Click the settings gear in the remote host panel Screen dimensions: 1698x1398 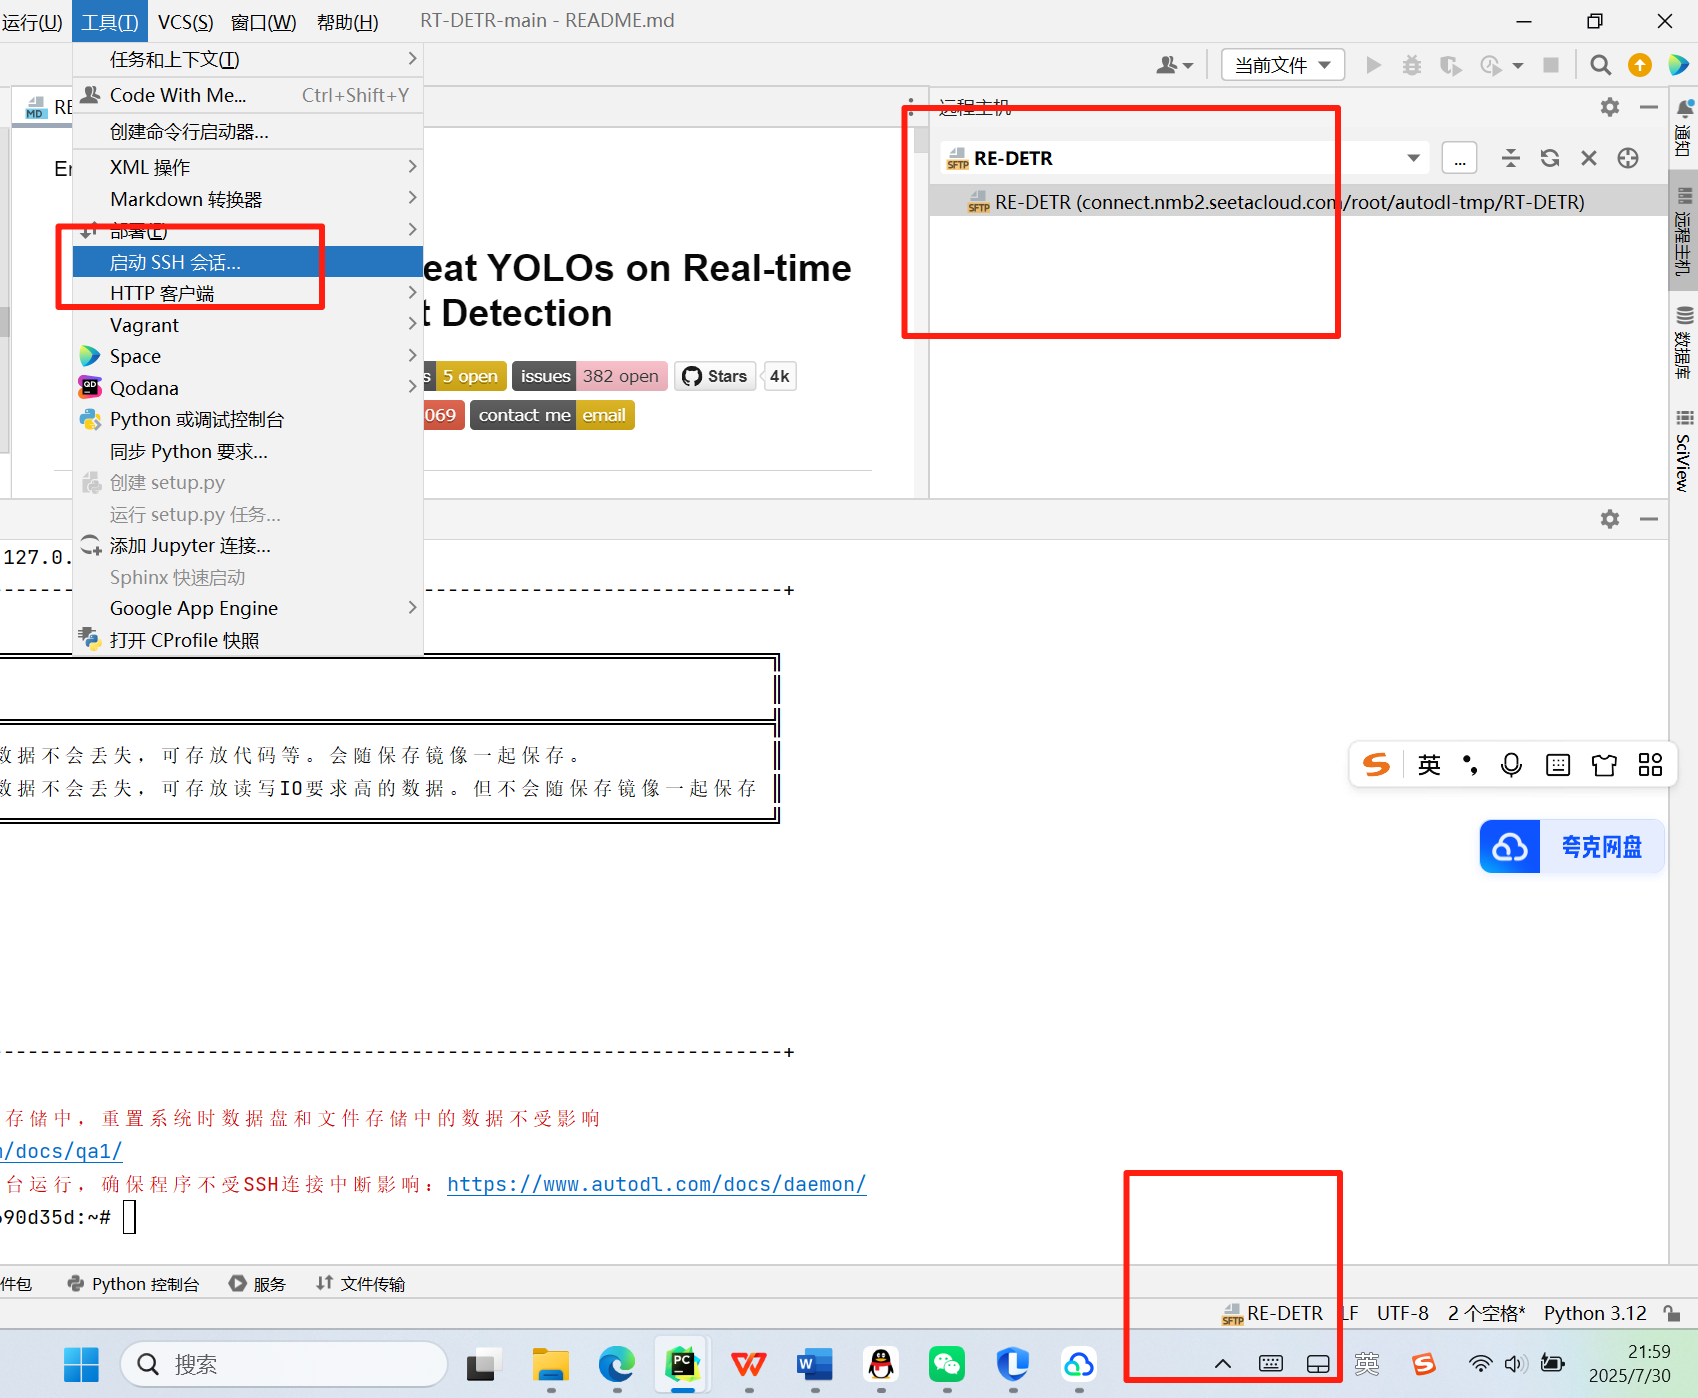pos(1609,107)
